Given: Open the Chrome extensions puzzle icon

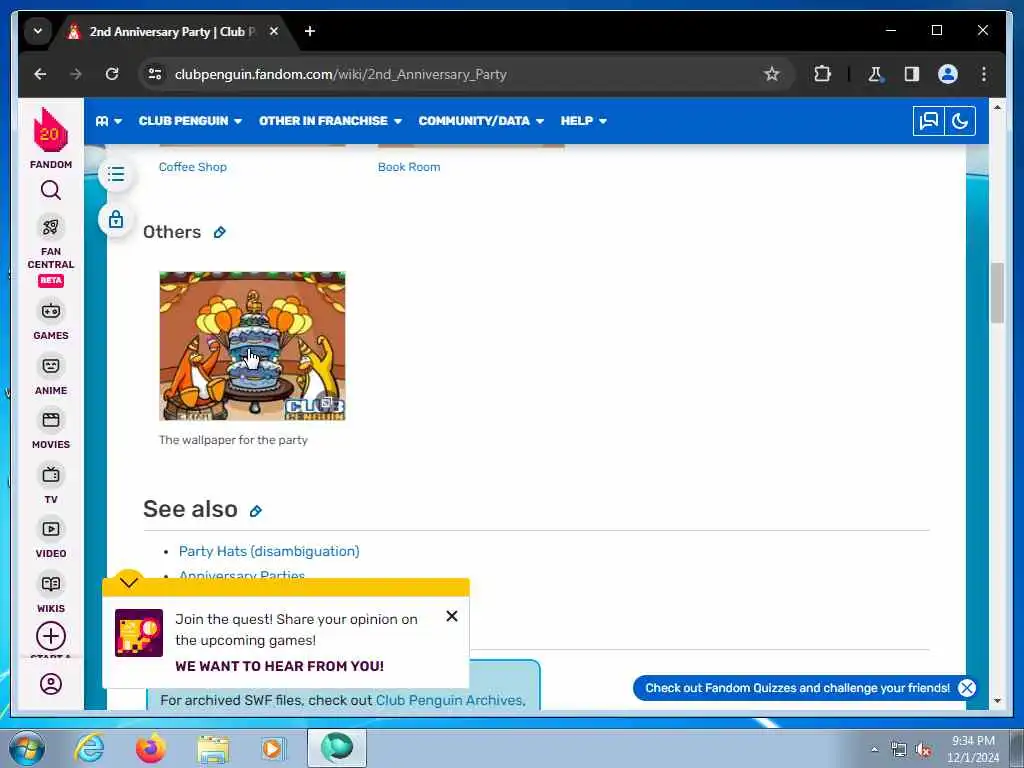Looking at the screenshot, I should coord(822,74).
